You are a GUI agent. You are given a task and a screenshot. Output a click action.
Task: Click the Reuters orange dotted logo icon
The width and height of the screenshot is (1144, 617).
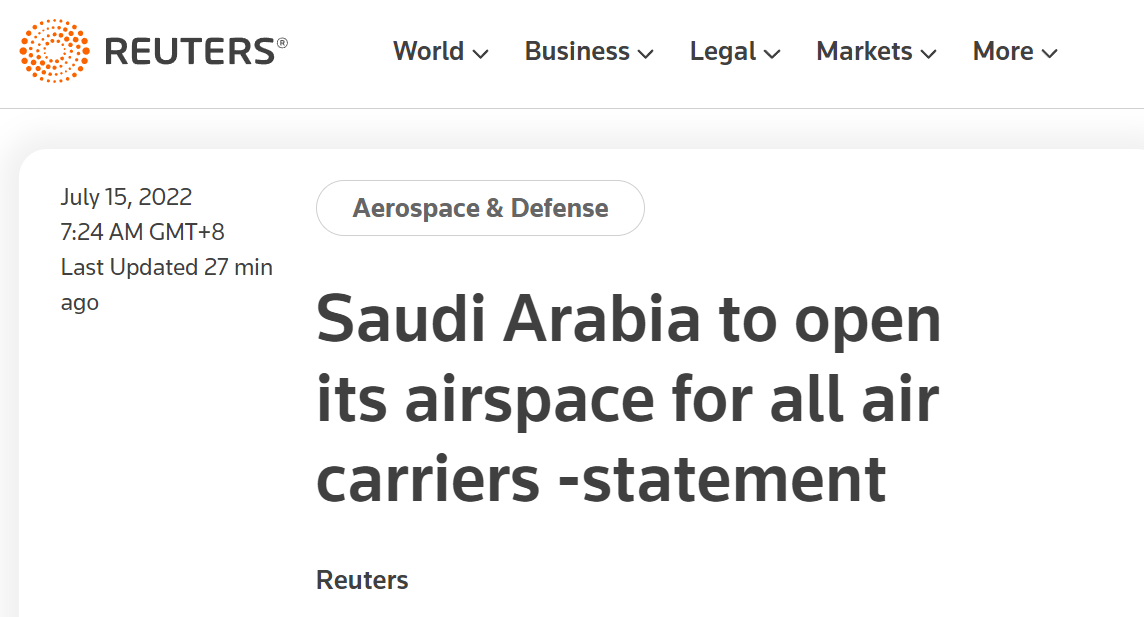tap(54, 51)
